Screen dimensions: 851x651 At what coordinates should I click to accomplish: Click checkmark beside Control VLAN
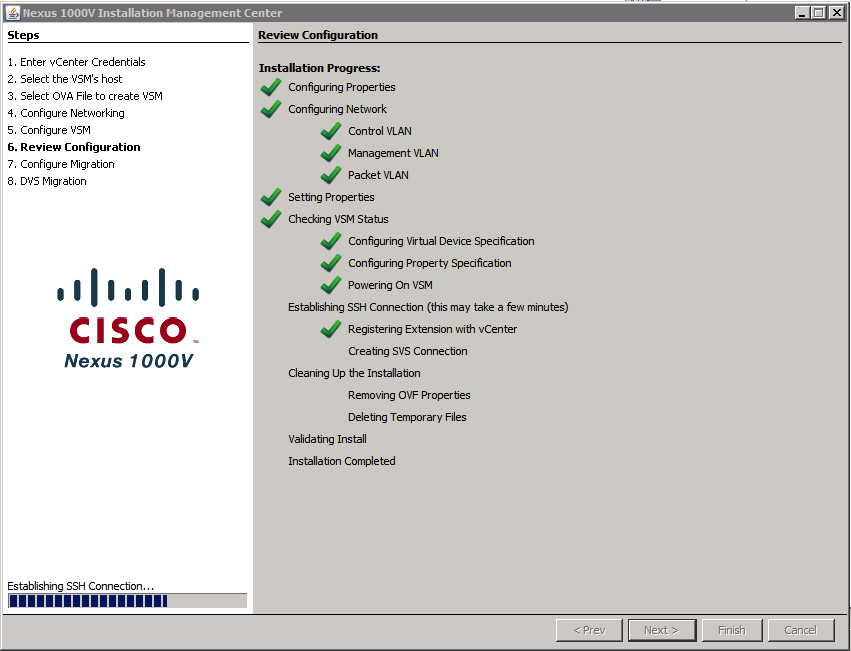[331, 131]
